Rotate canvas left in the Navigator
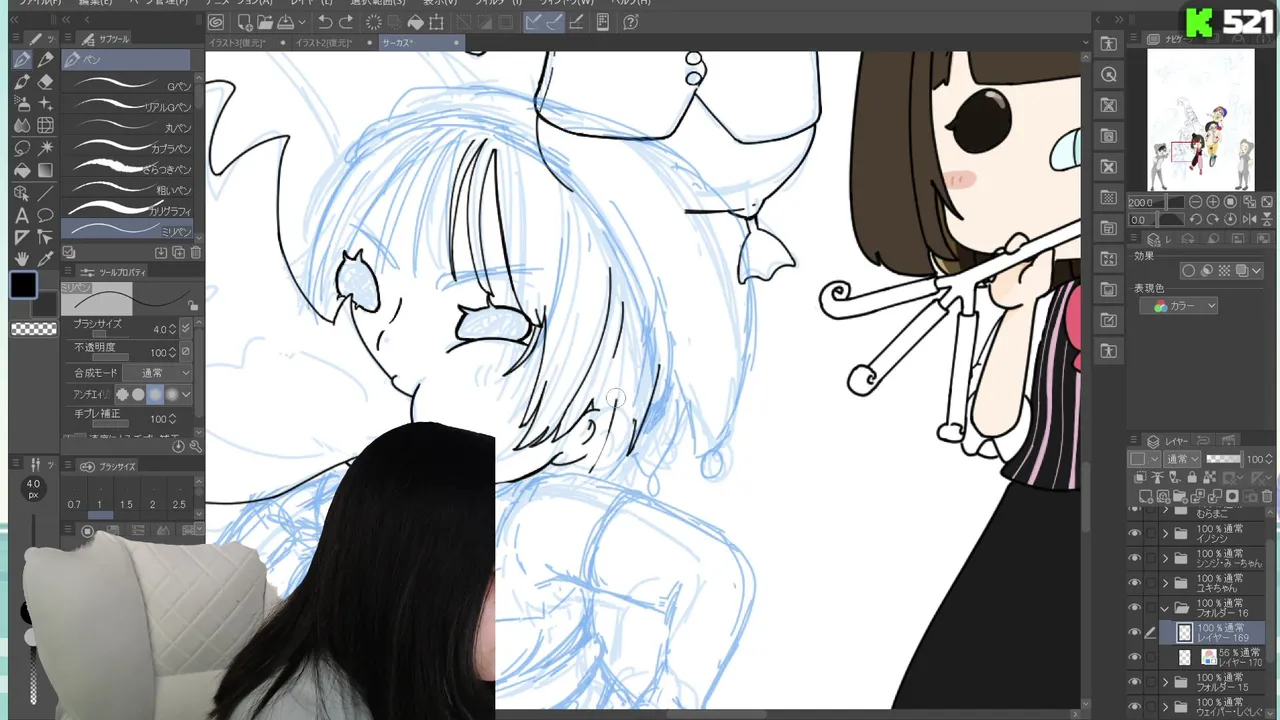This screenshot has height=720, width=1280. click(x=1196, y=219)
